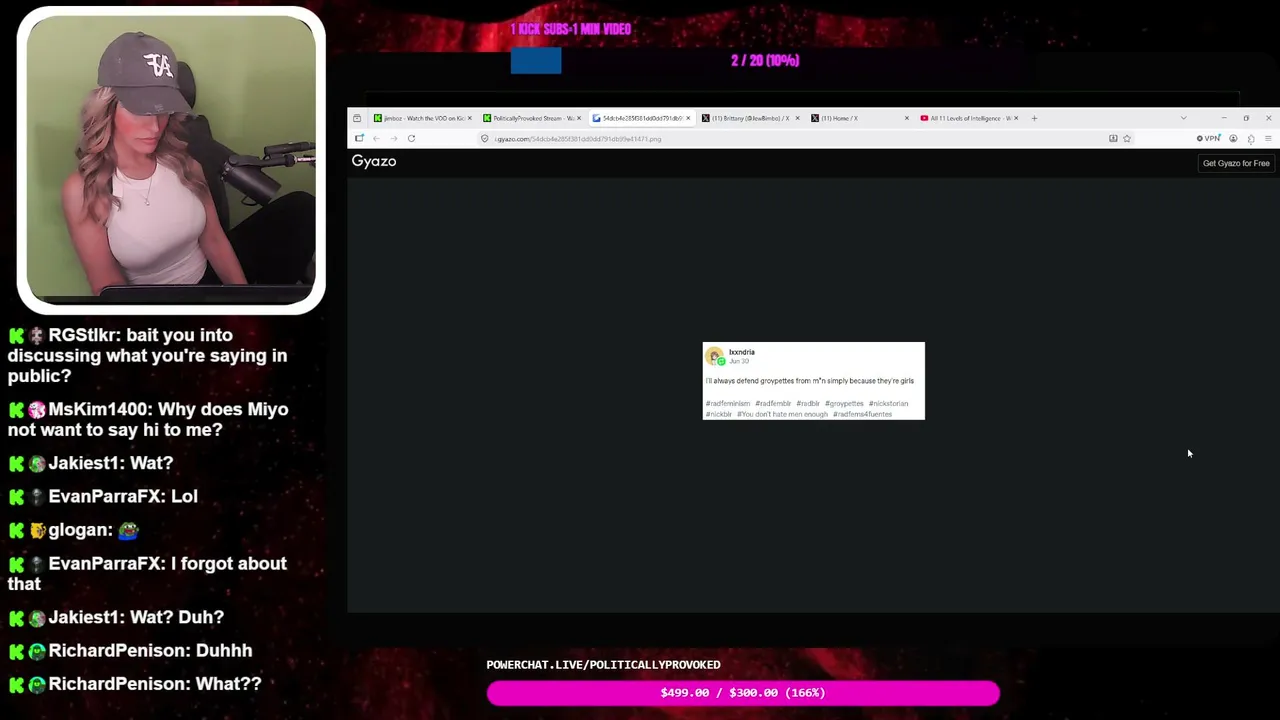Open the extensions puzzle icon
The image size is (1280, 720).
click(1251, 139)
